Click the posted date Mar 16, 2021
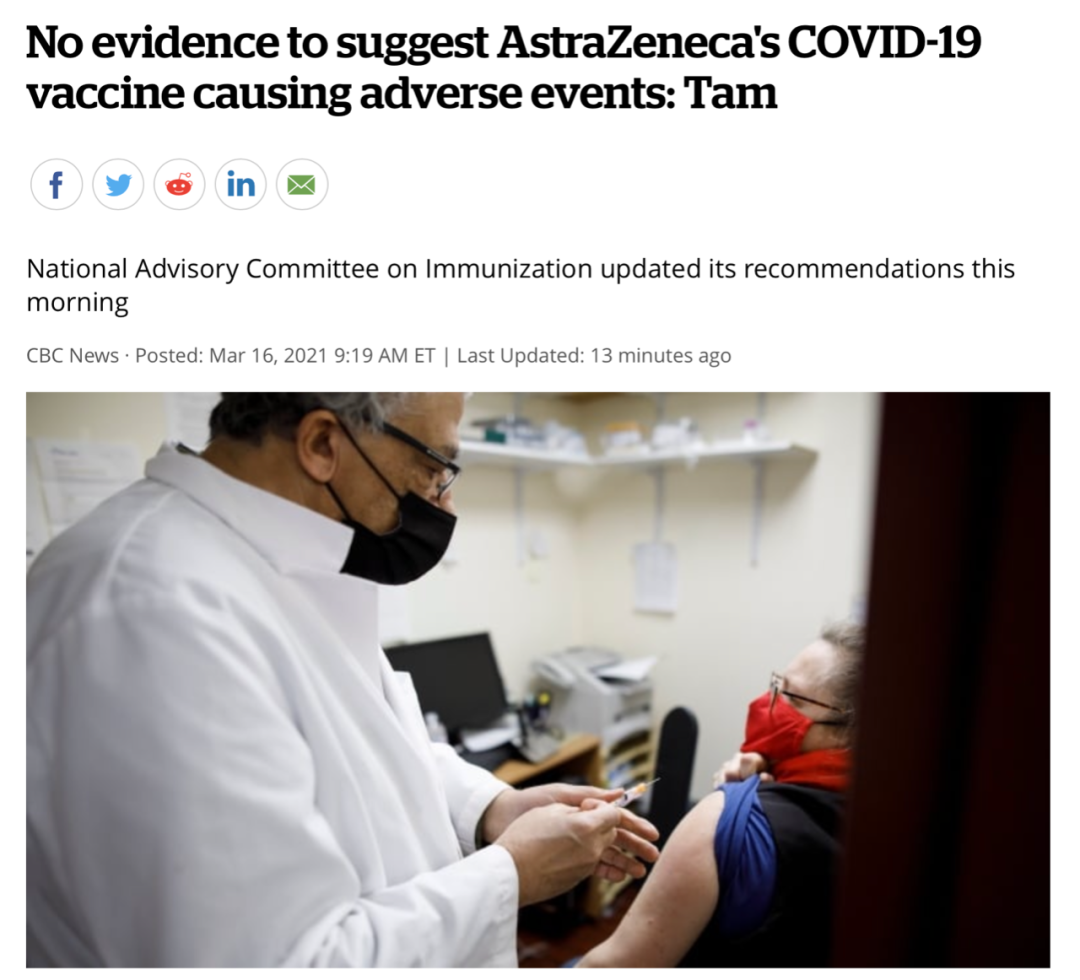 coord(268,355)
